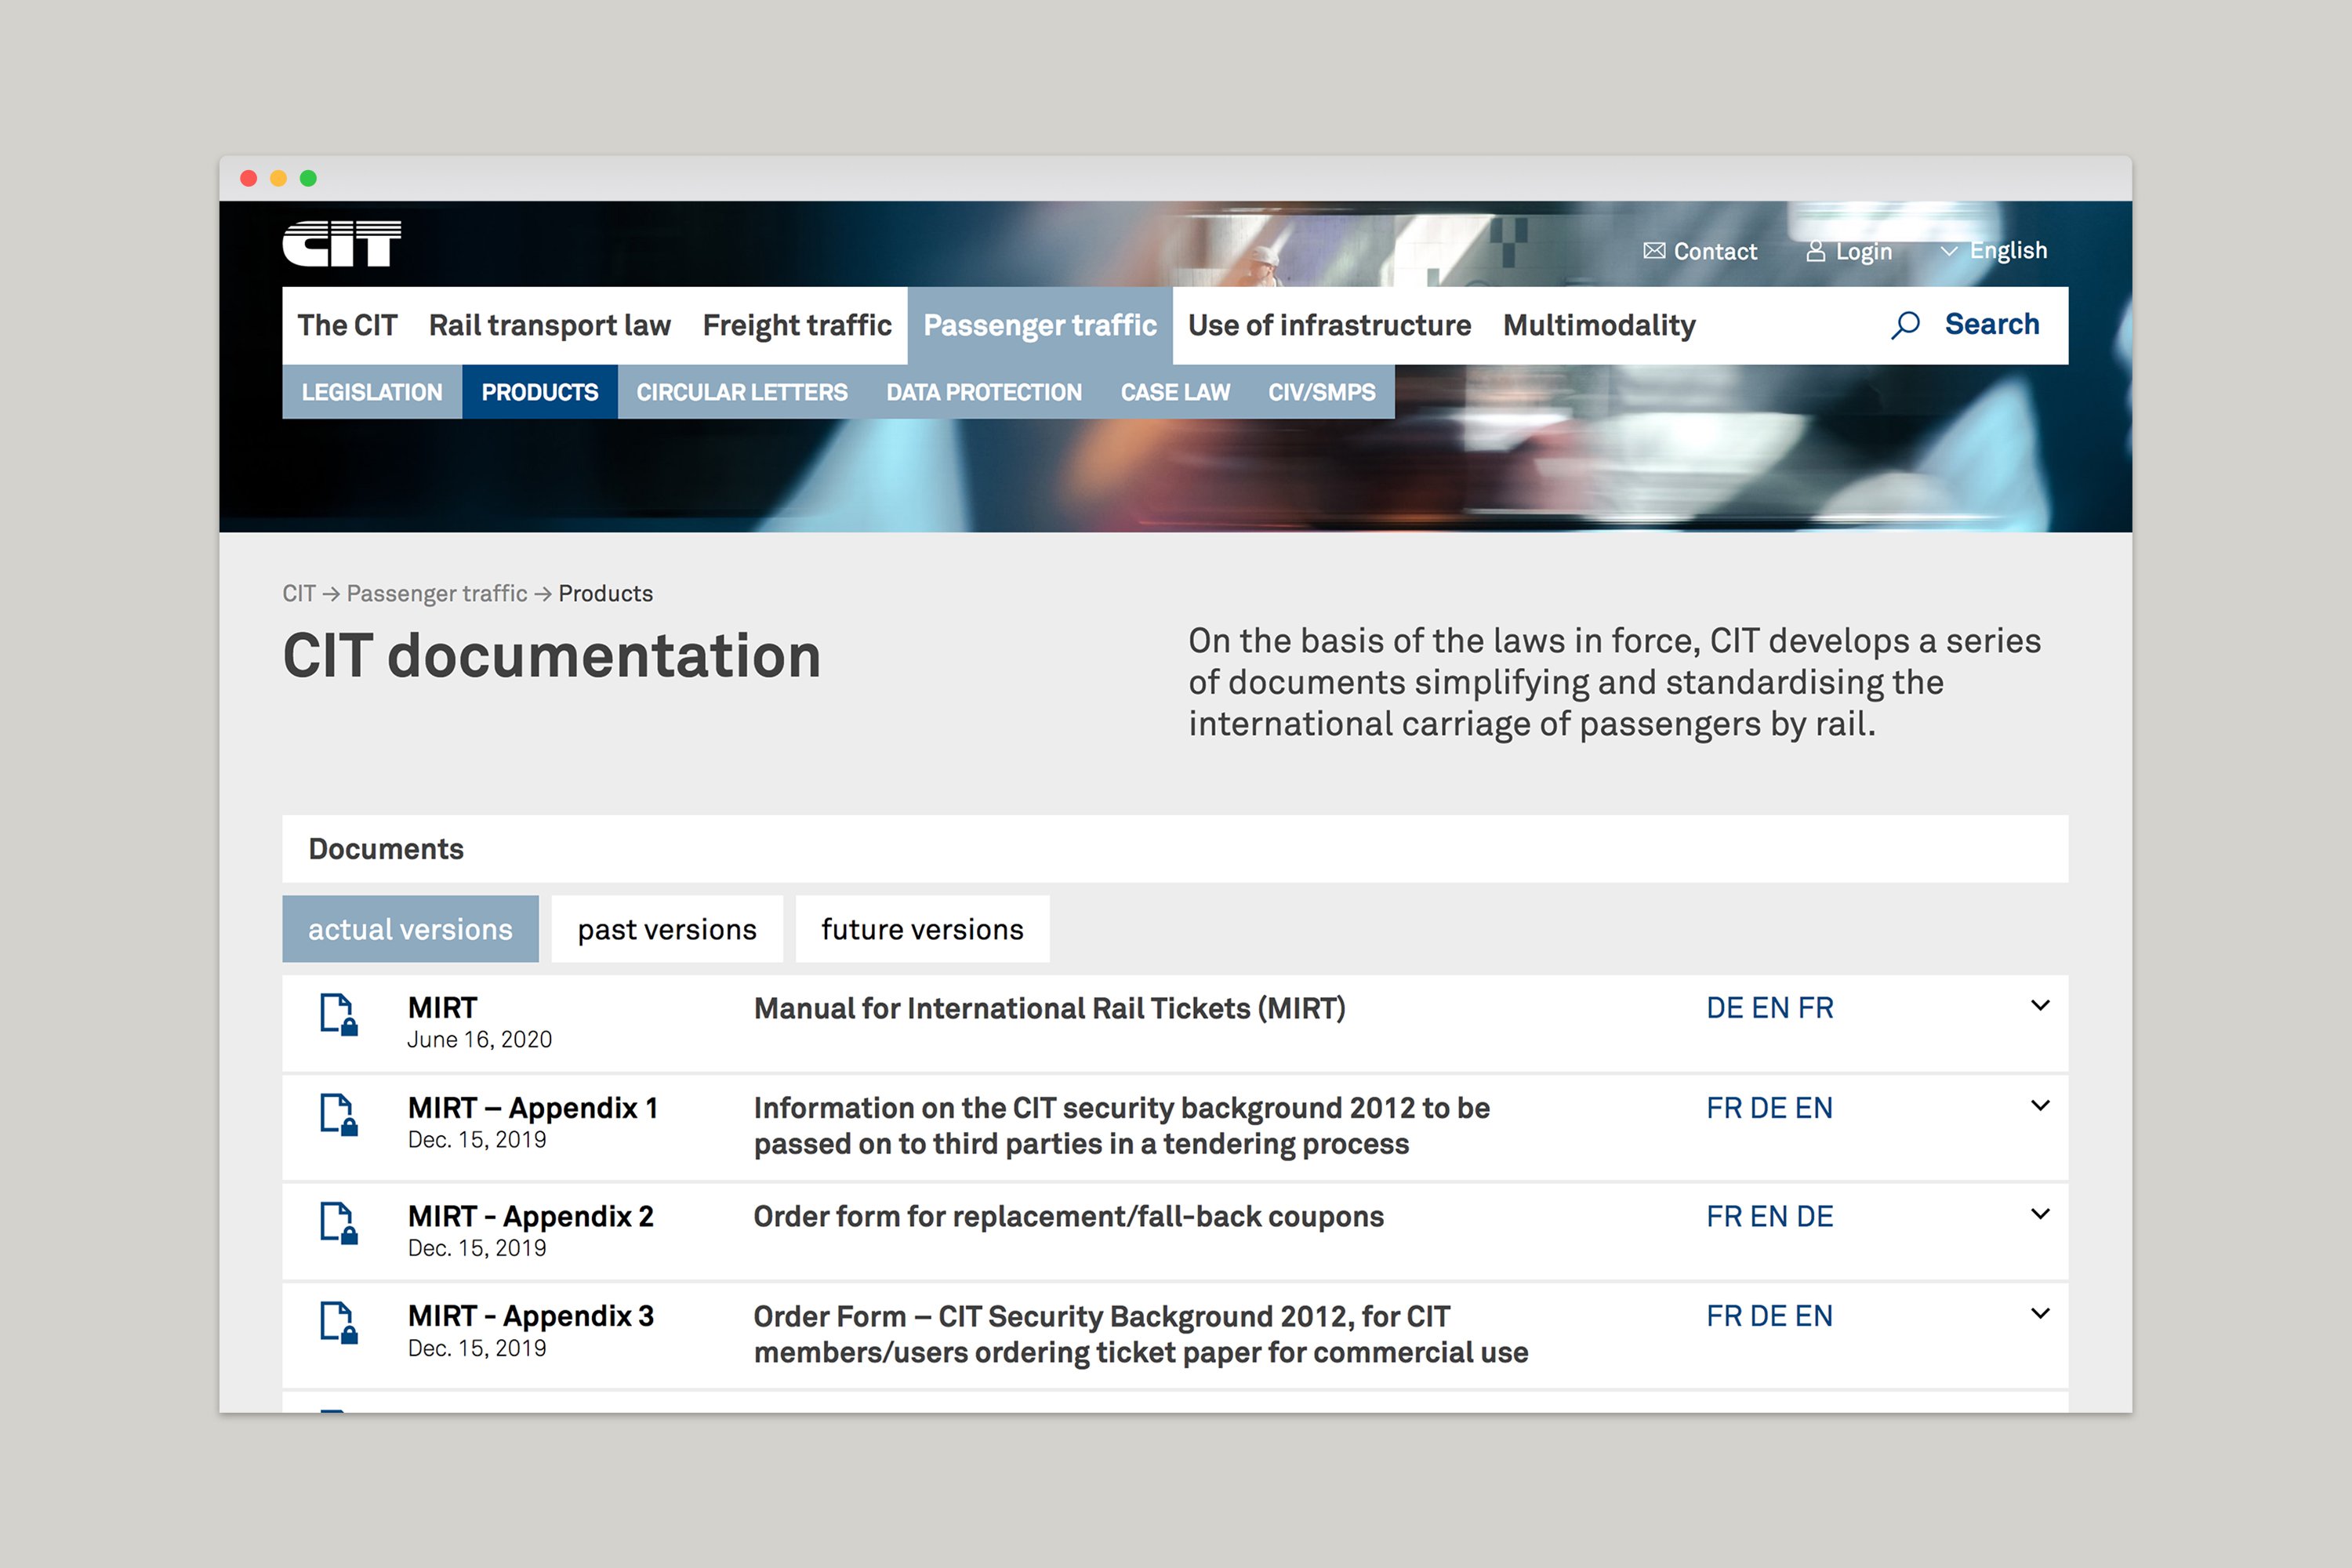The image size is (2352, 1568).
Task: Click the CIT documentation page heading
Action: click(x=552, y=656)
